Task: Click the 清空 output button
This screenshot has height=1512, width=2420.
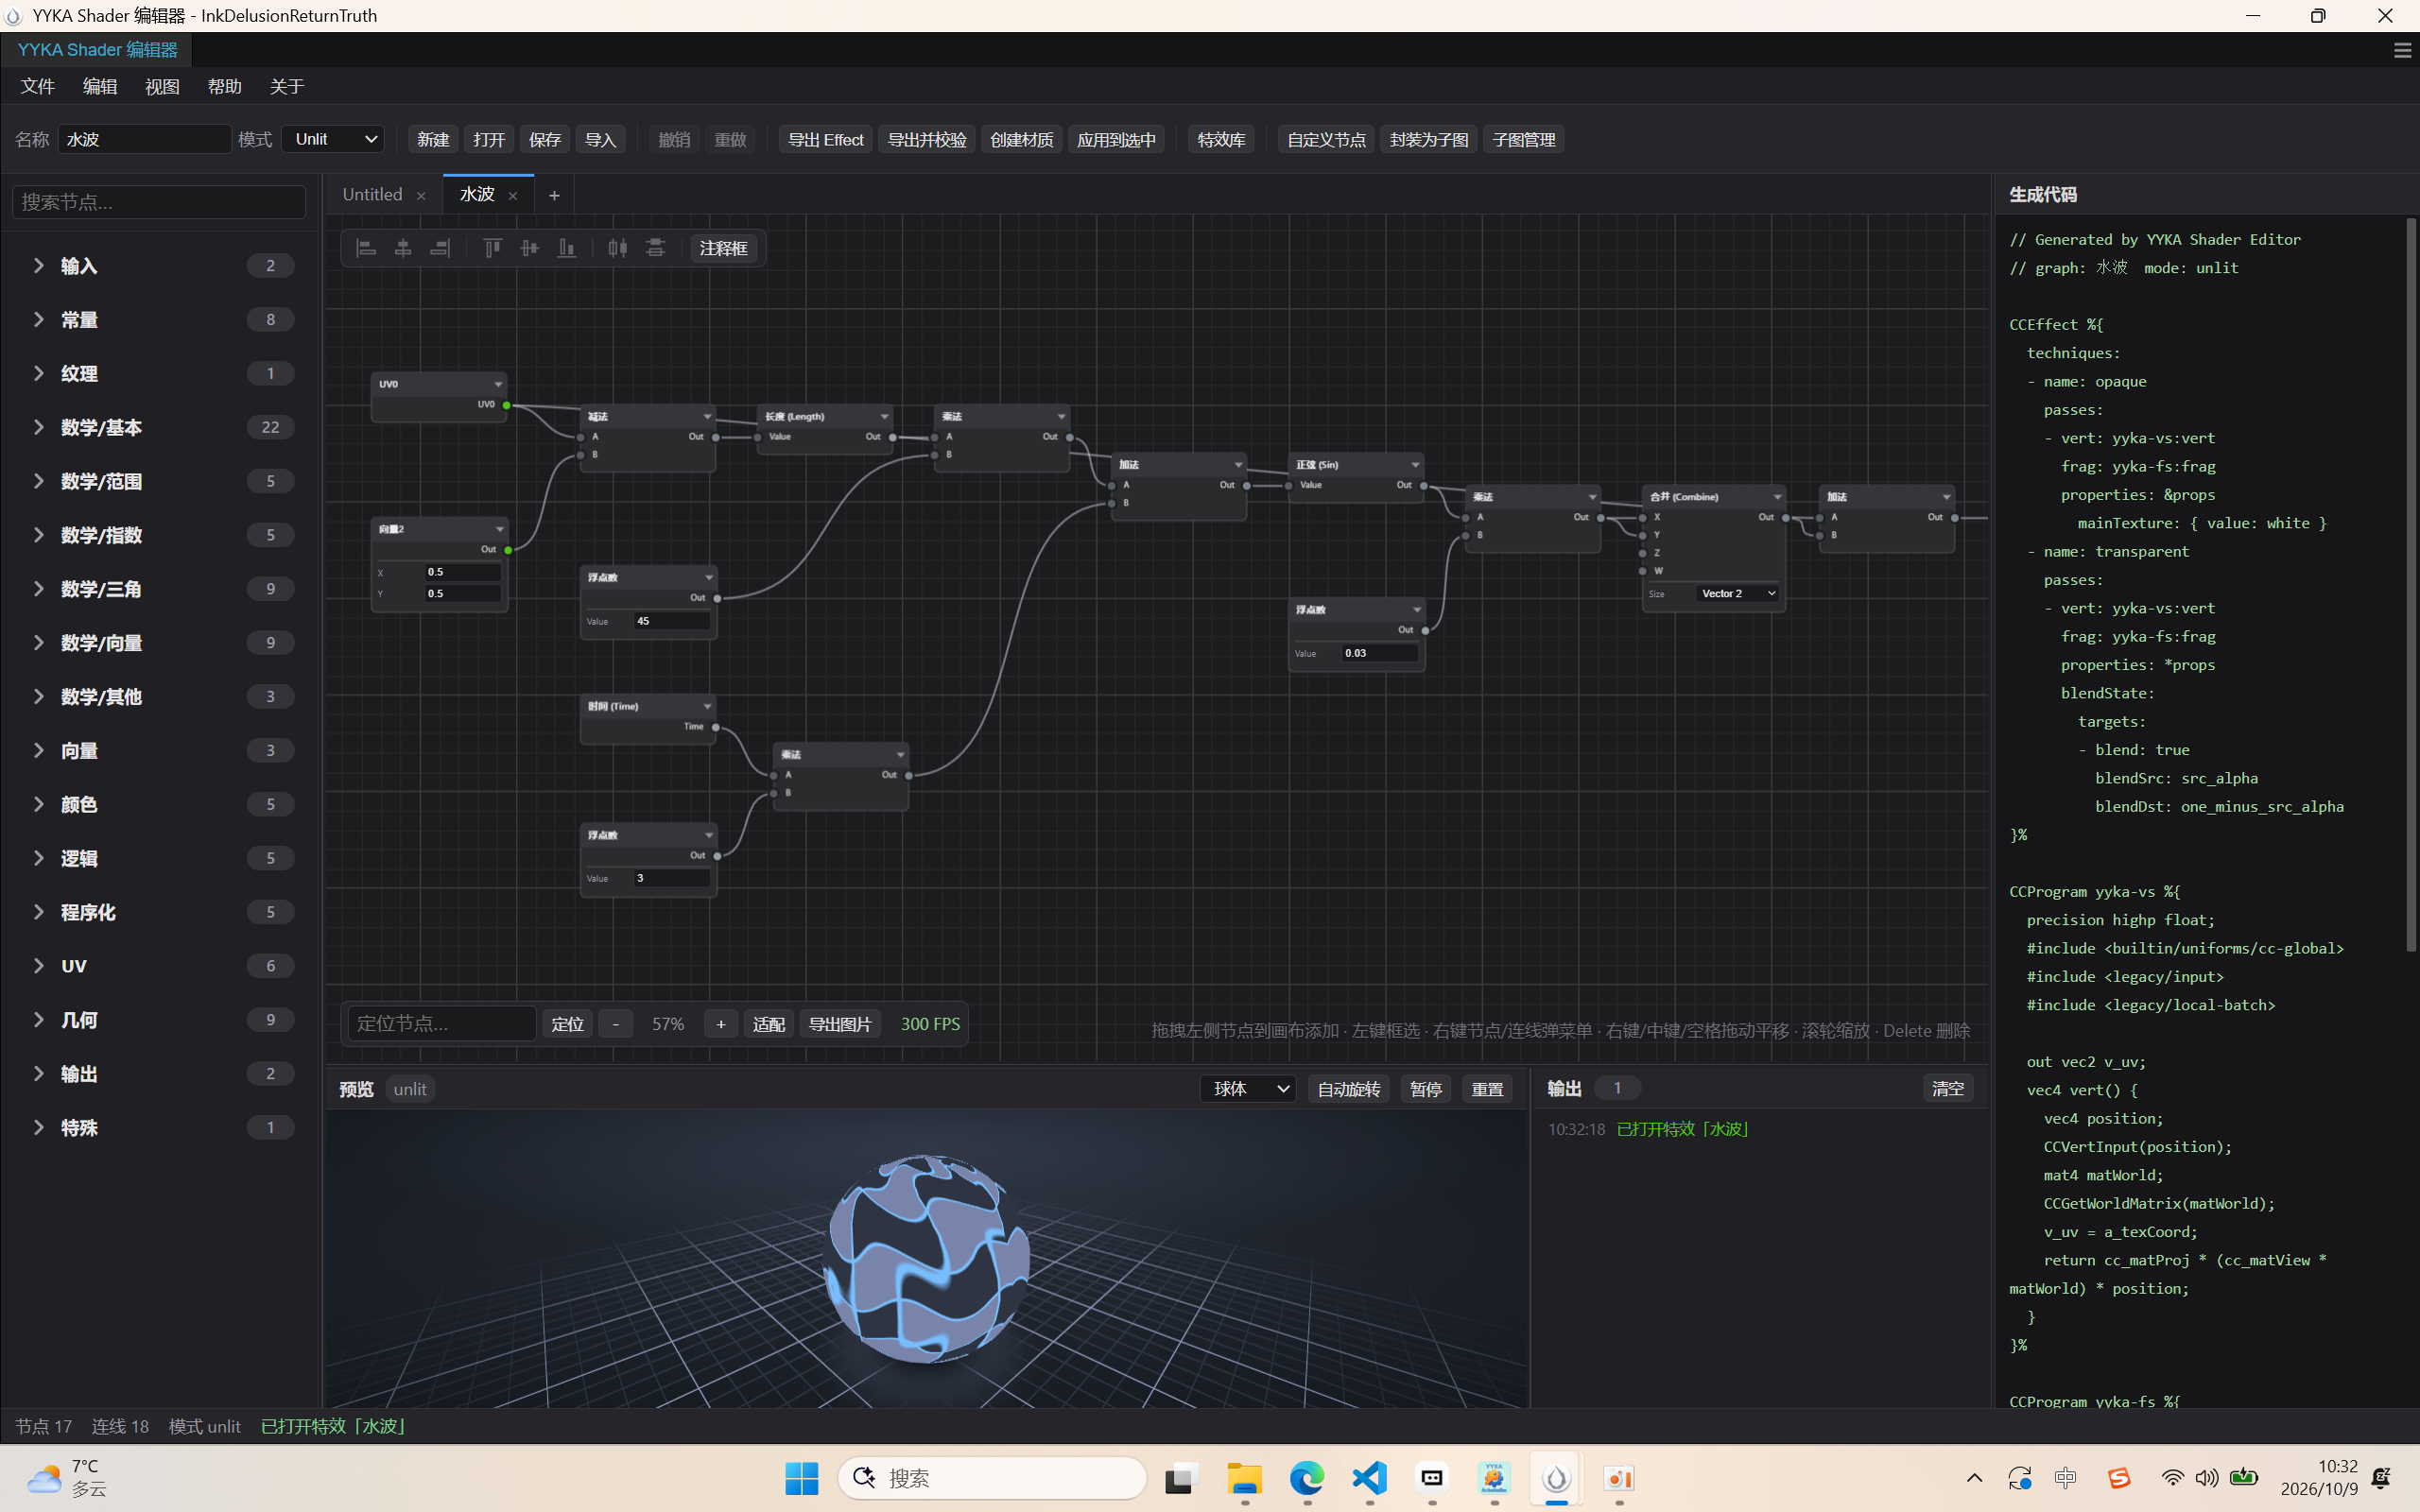Action: pos(1947,1089)
